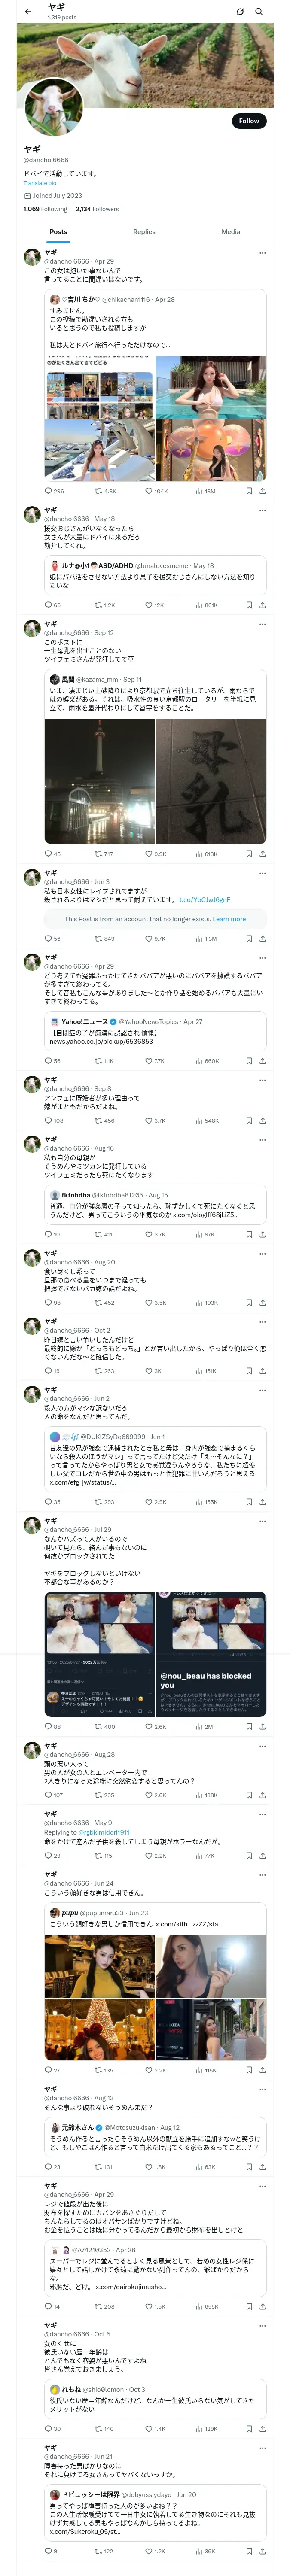Switch to the Media tab
The height and width of the screenshot is (2576, 290).
231,232
